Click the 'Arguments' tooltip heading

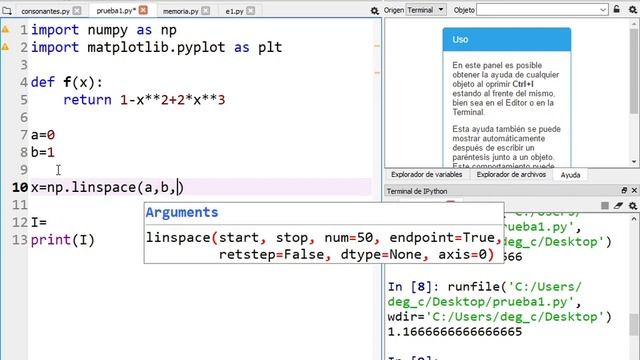[x=182, y=212]
